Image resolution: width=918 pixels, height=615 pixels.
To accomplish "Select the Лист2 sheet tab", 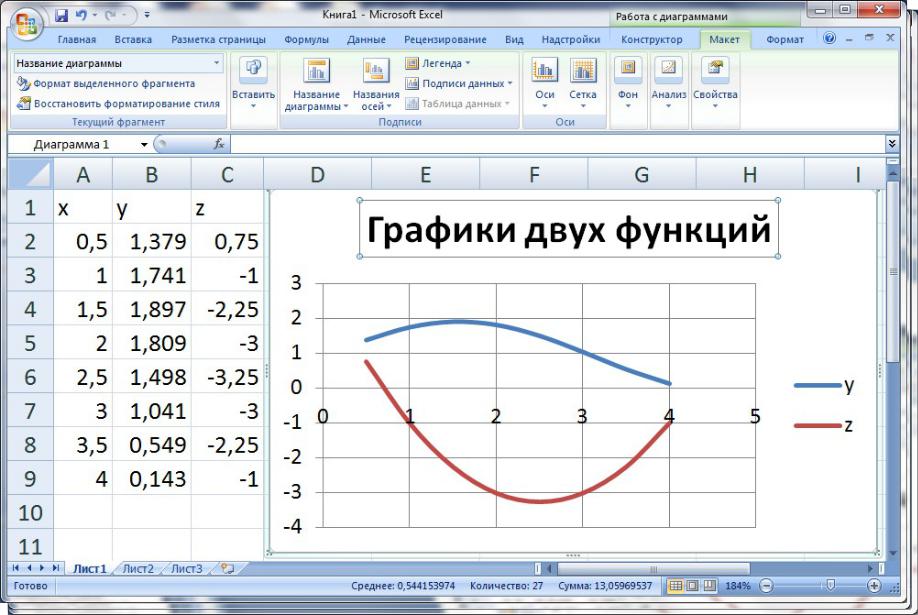I will [x=138, y=569].
